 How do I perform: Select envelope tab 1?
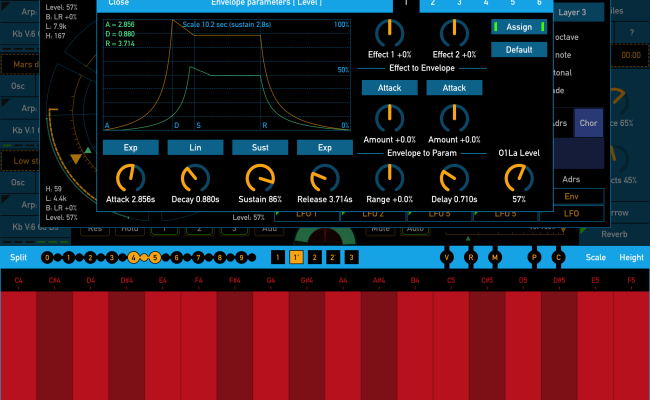(x=406, y=4)
